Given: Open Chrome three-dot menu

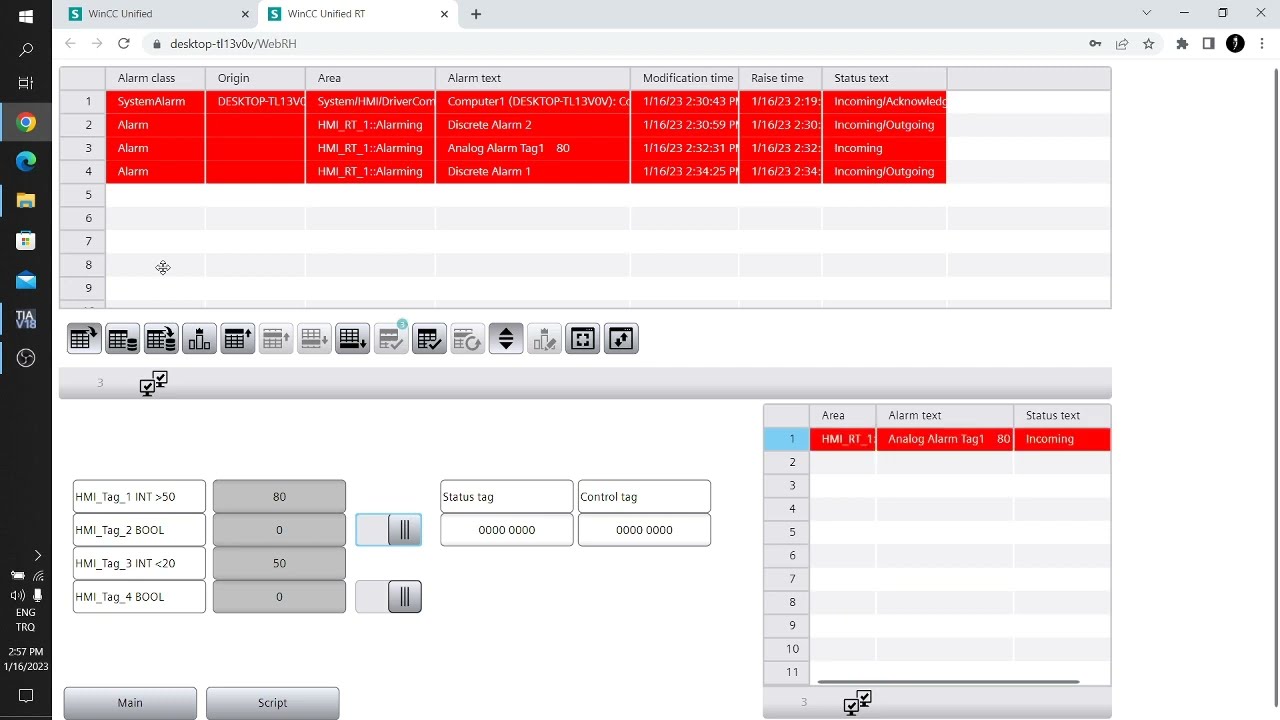Looking at the screenshot, I should tap(1262, 44).
